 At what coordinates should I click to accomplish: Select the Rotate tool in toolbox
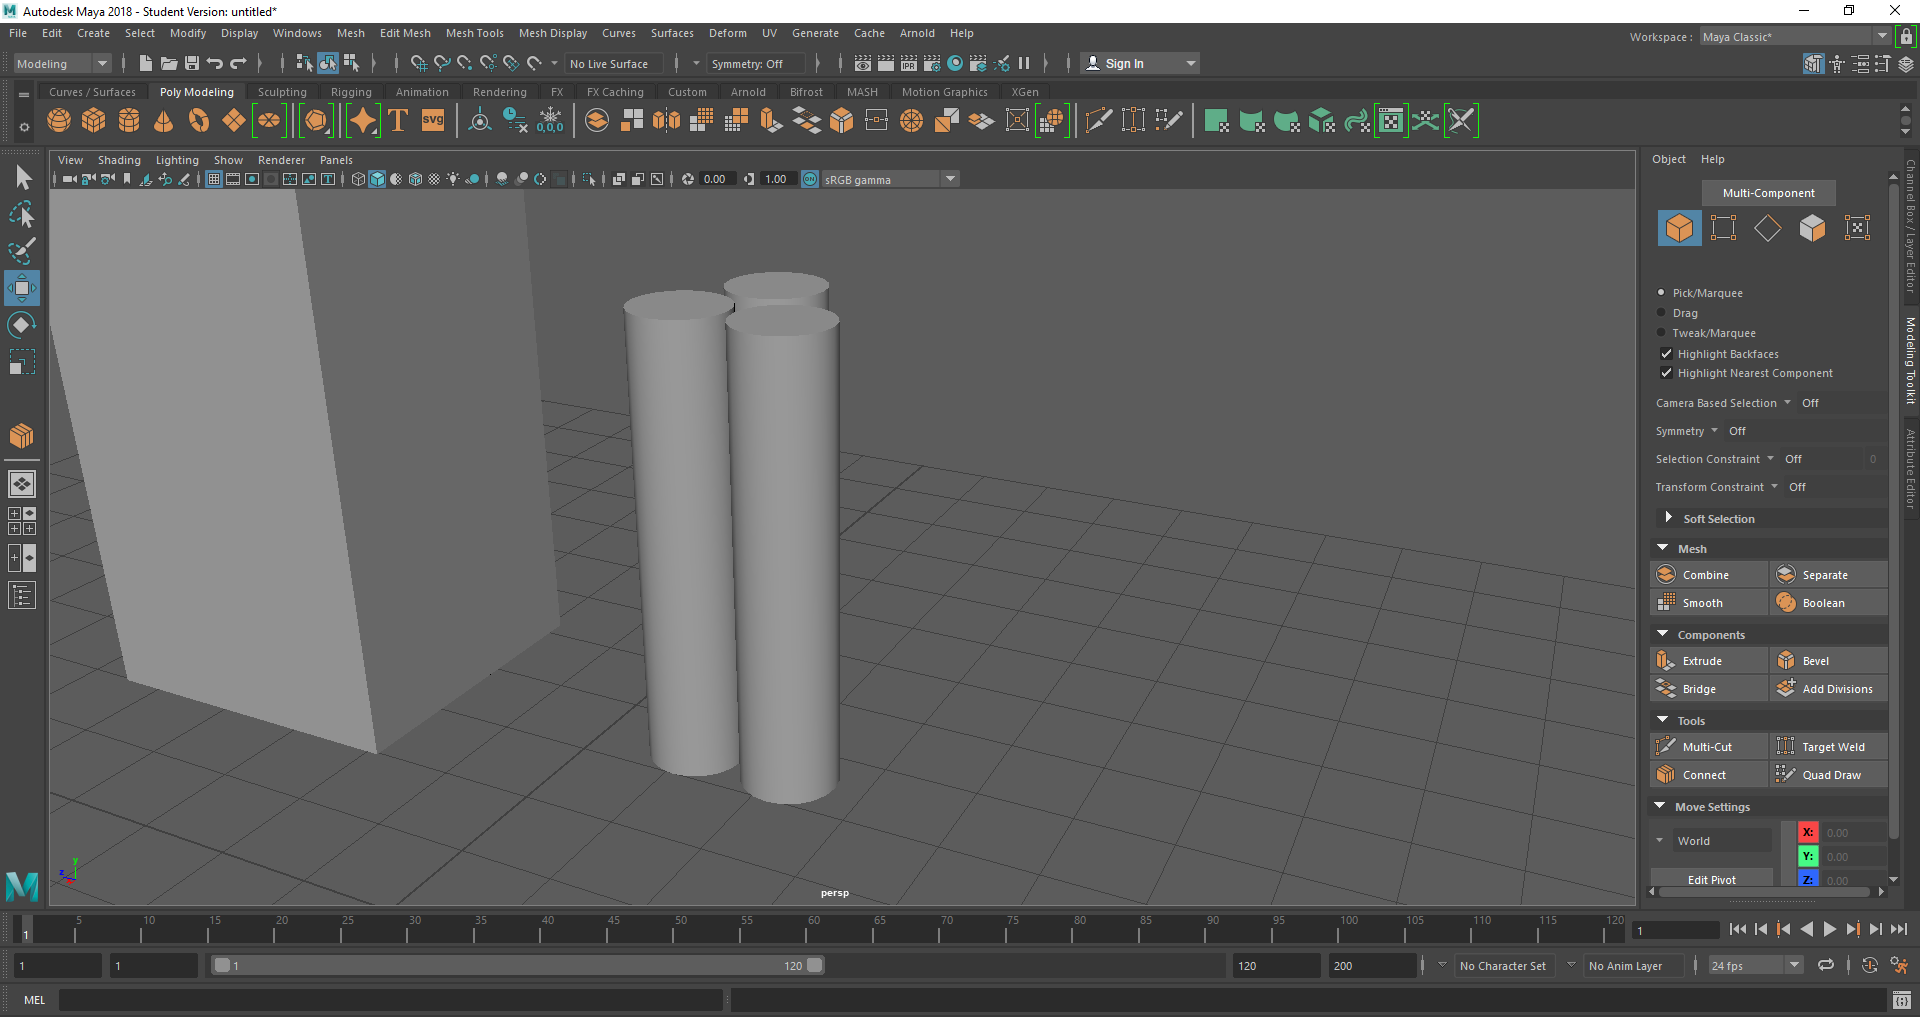coord(22,325)
